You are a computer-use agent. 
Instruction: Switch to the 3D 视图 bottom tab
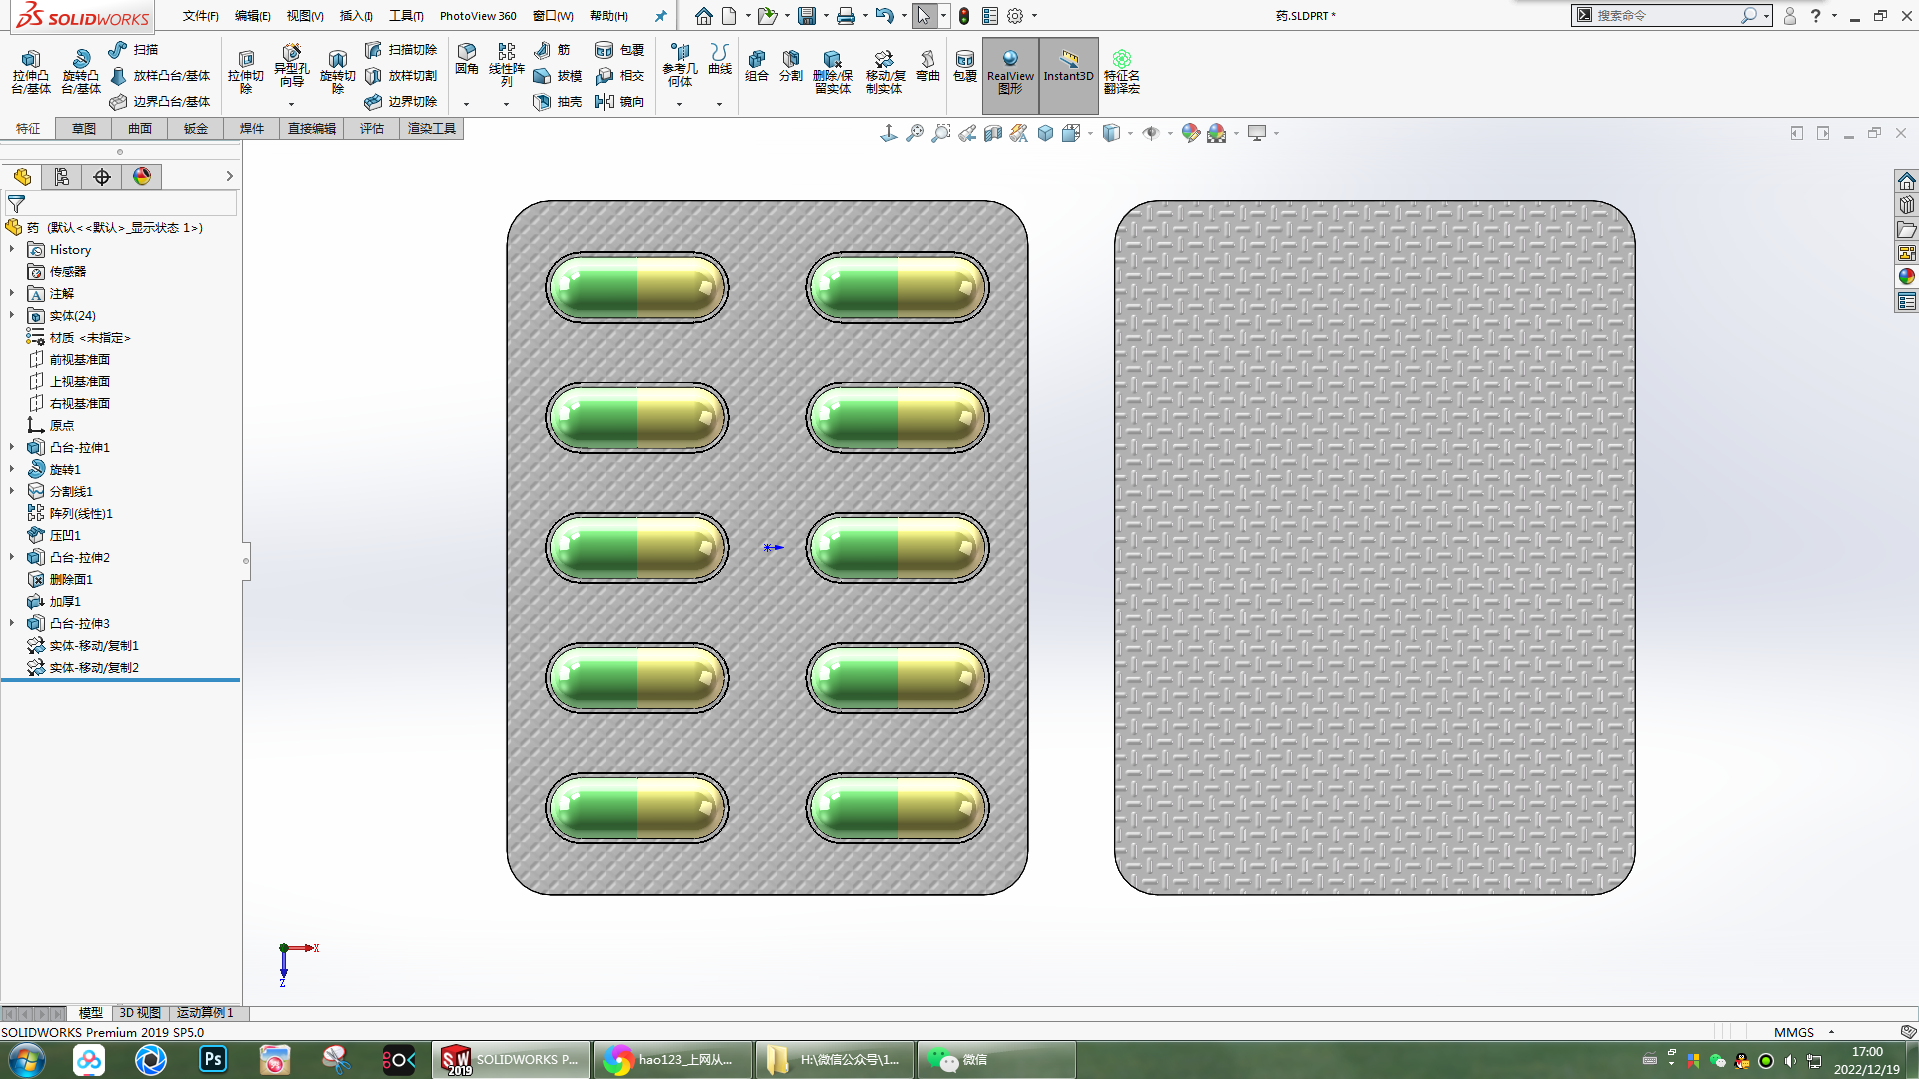click(x=140, y=1013)
